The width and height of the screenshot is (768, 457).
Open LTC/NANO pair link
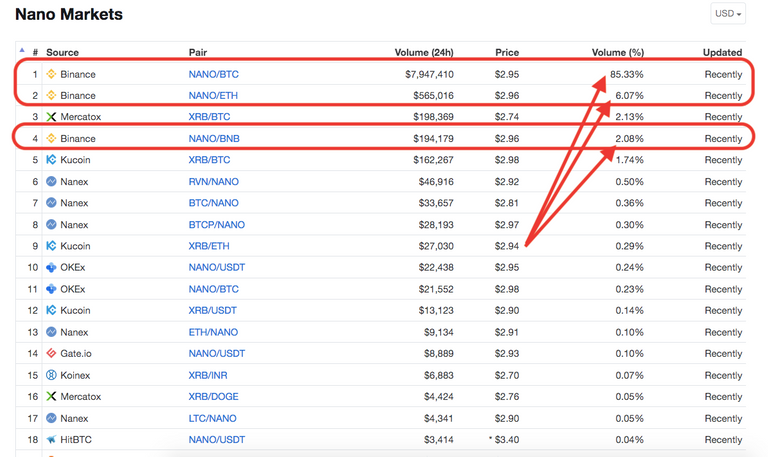click(213, 418)
